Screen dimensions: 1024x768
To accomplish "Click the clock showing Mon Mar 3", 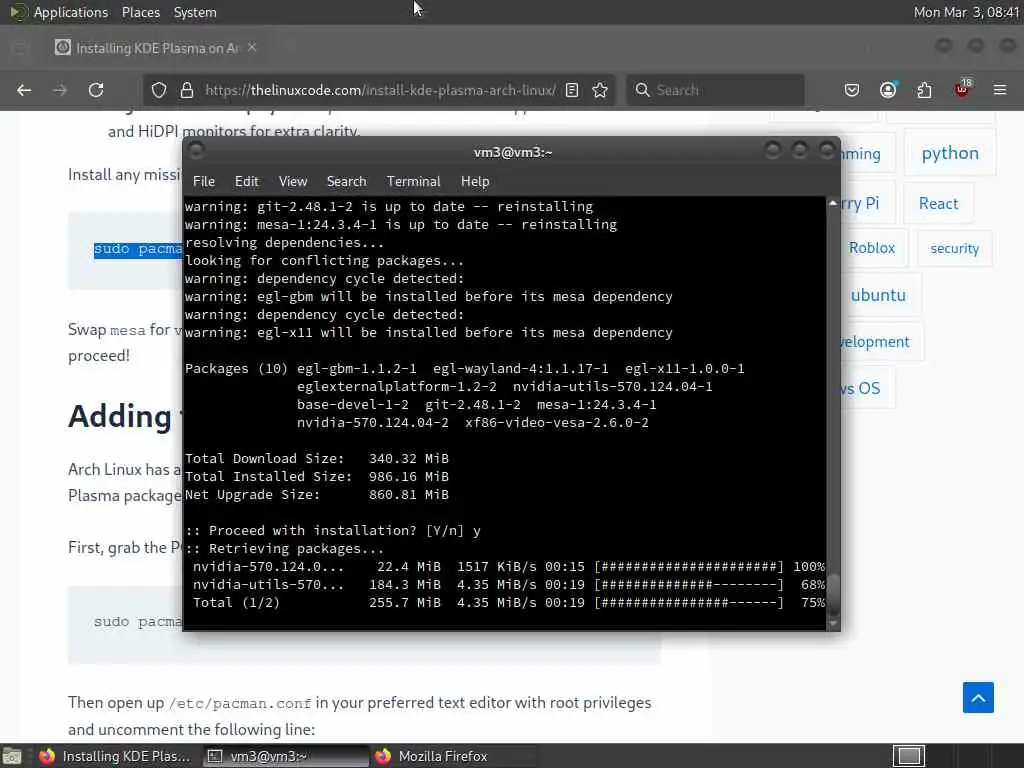I will tap(967, 12).
